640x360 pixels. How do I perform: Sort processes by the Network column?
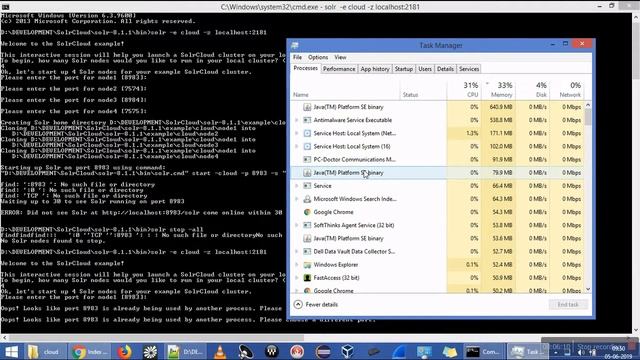567,90
